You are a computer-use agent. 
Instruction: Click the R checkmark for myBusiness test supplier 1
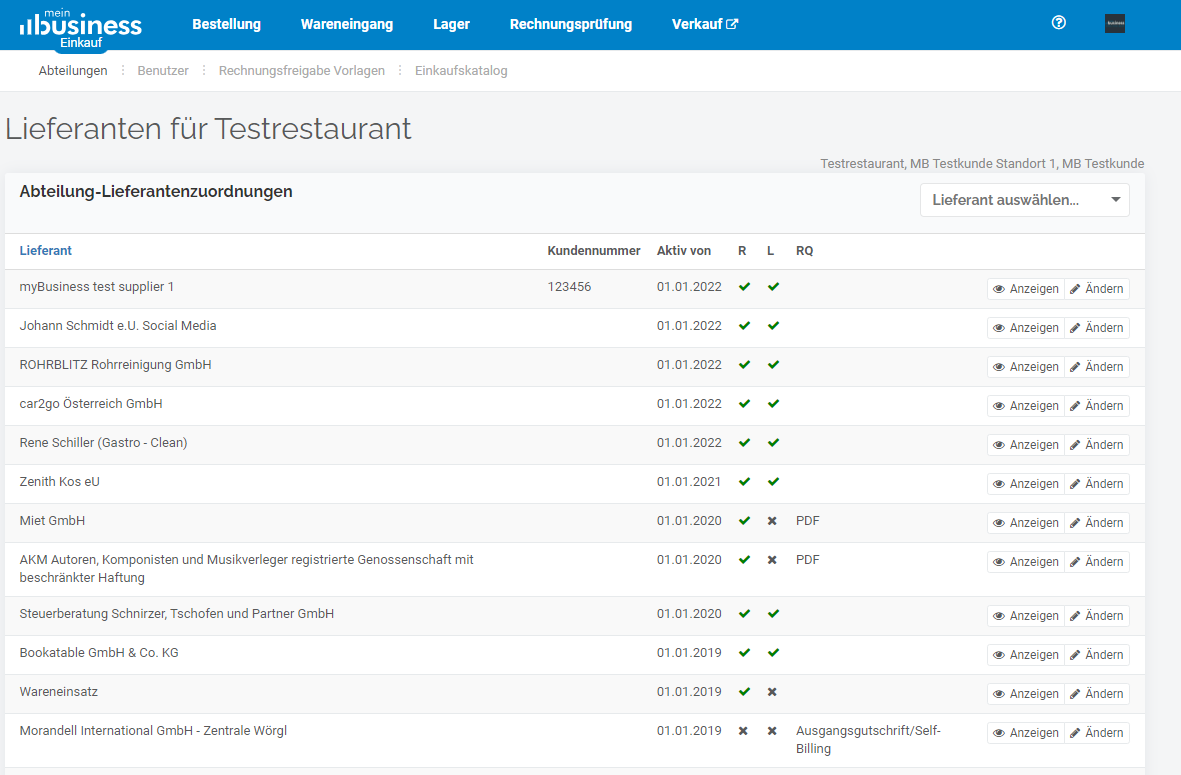click(744, 287)
